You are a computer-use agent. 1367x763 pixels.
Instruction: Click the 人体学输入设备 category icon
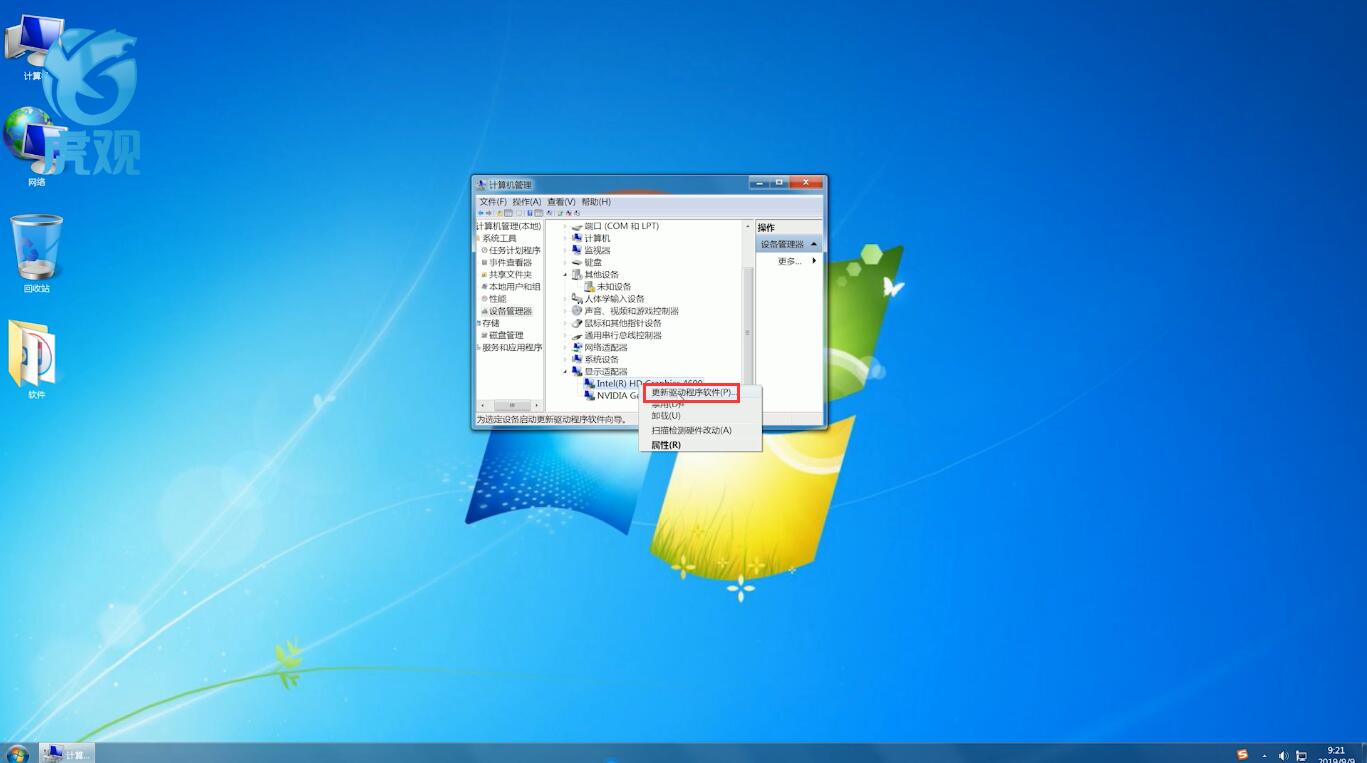(577, 299)
